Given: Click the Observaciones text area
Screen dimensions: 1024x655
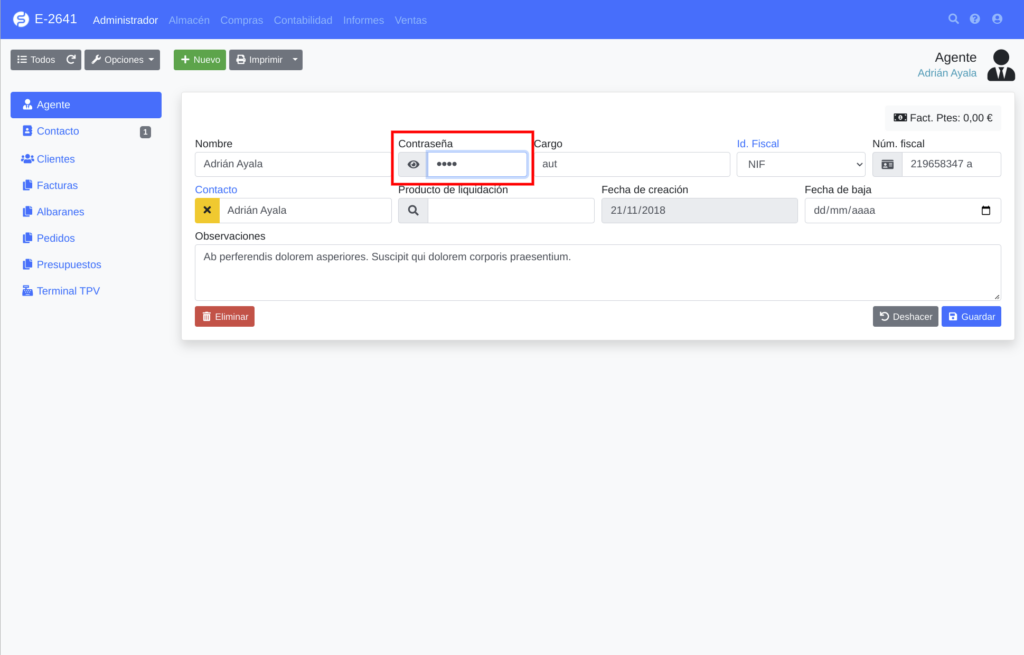Looking at the screenshot, I should click(x=597, y=272).
